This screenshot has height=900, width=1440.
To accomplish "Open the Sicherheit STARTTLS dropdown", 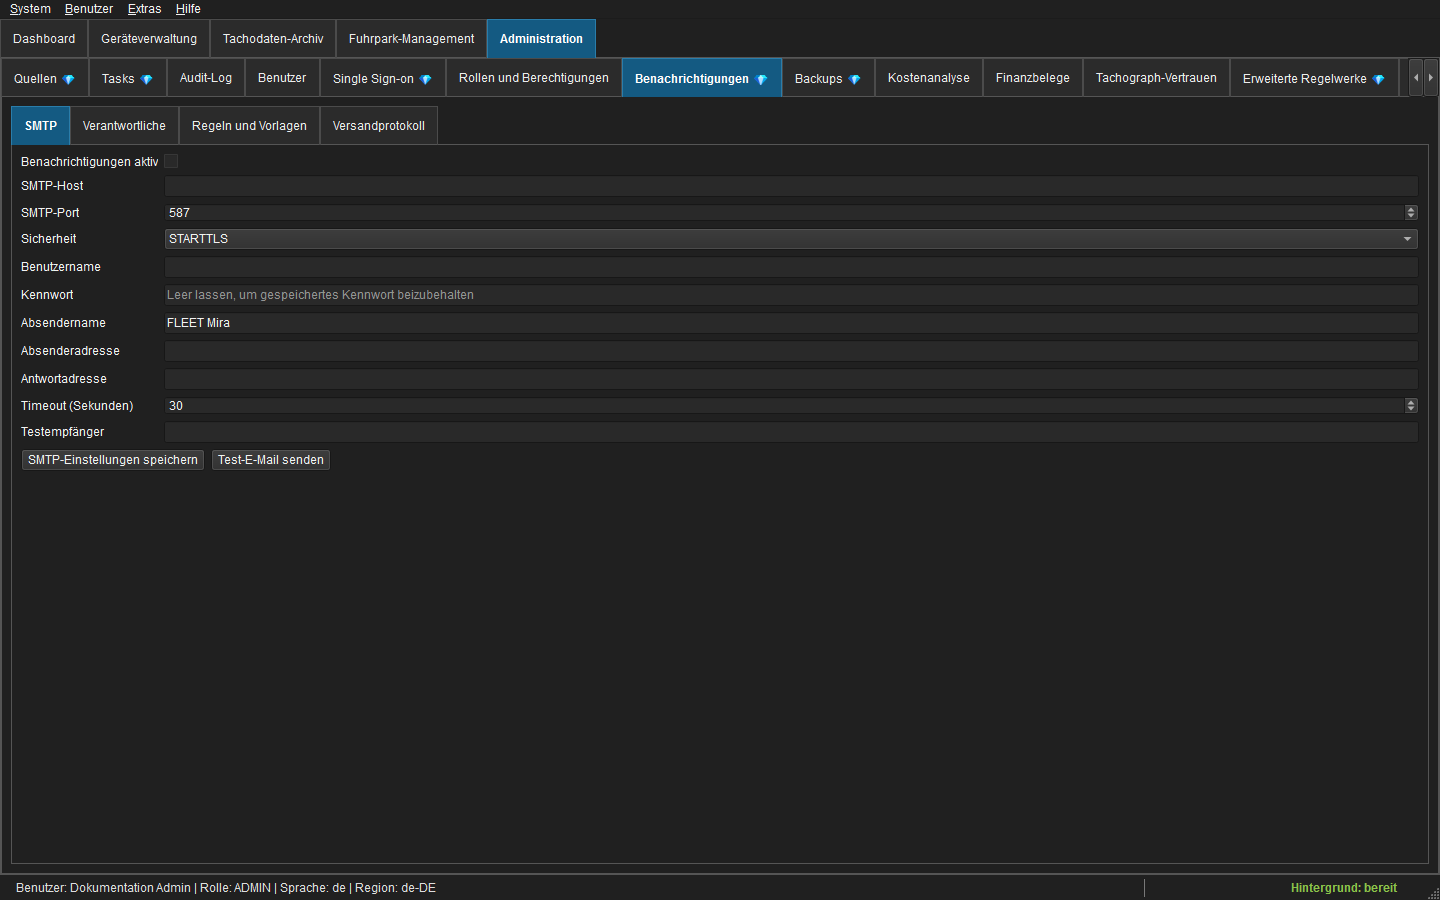I will (791, 239).
